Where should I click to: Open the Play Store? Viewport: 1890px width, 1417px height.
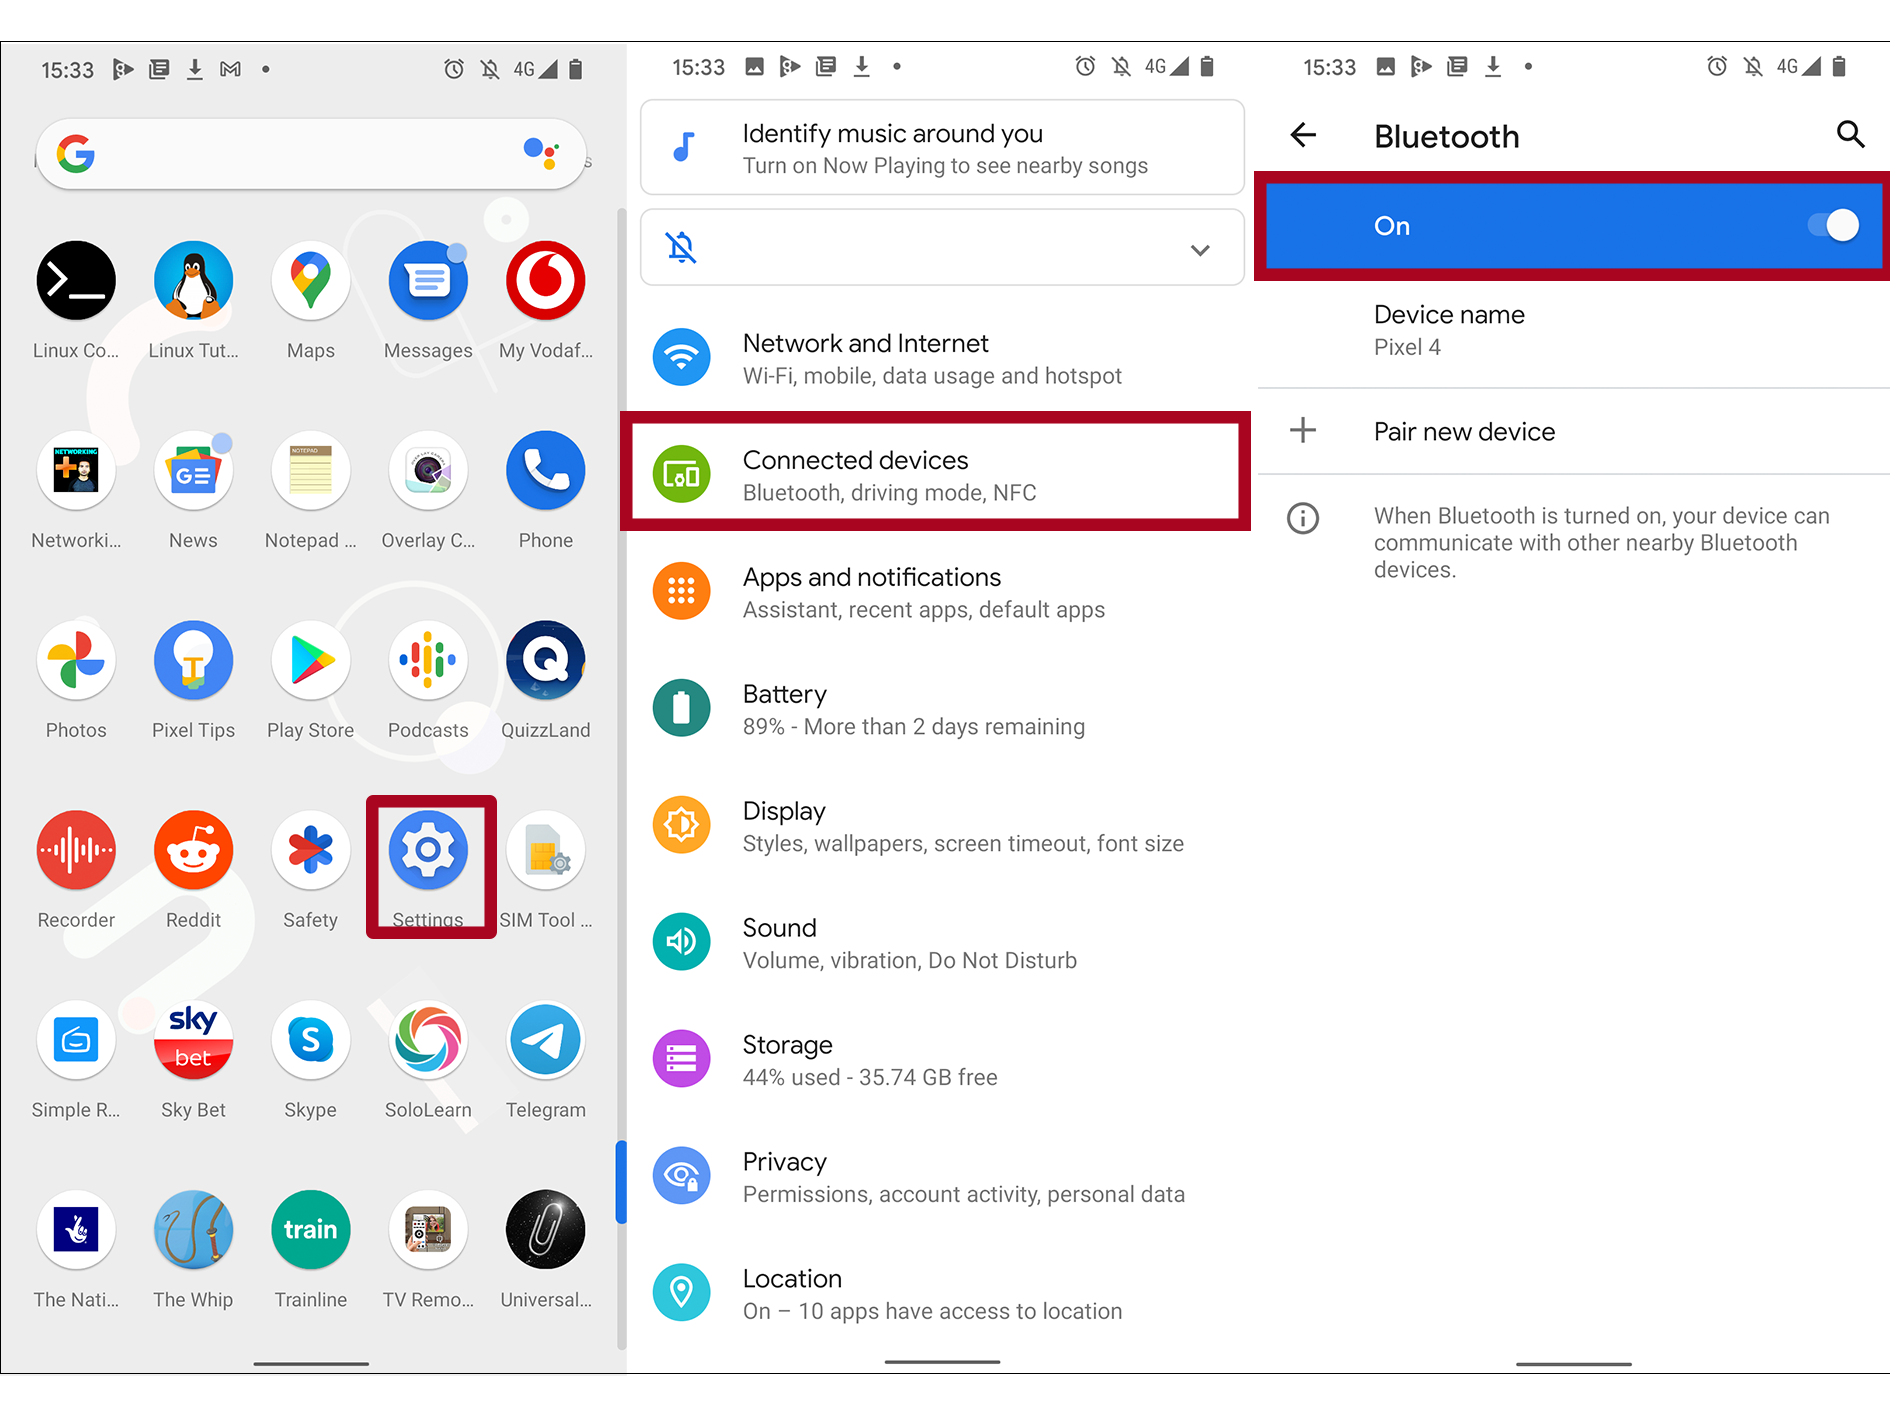click(310, 660)
